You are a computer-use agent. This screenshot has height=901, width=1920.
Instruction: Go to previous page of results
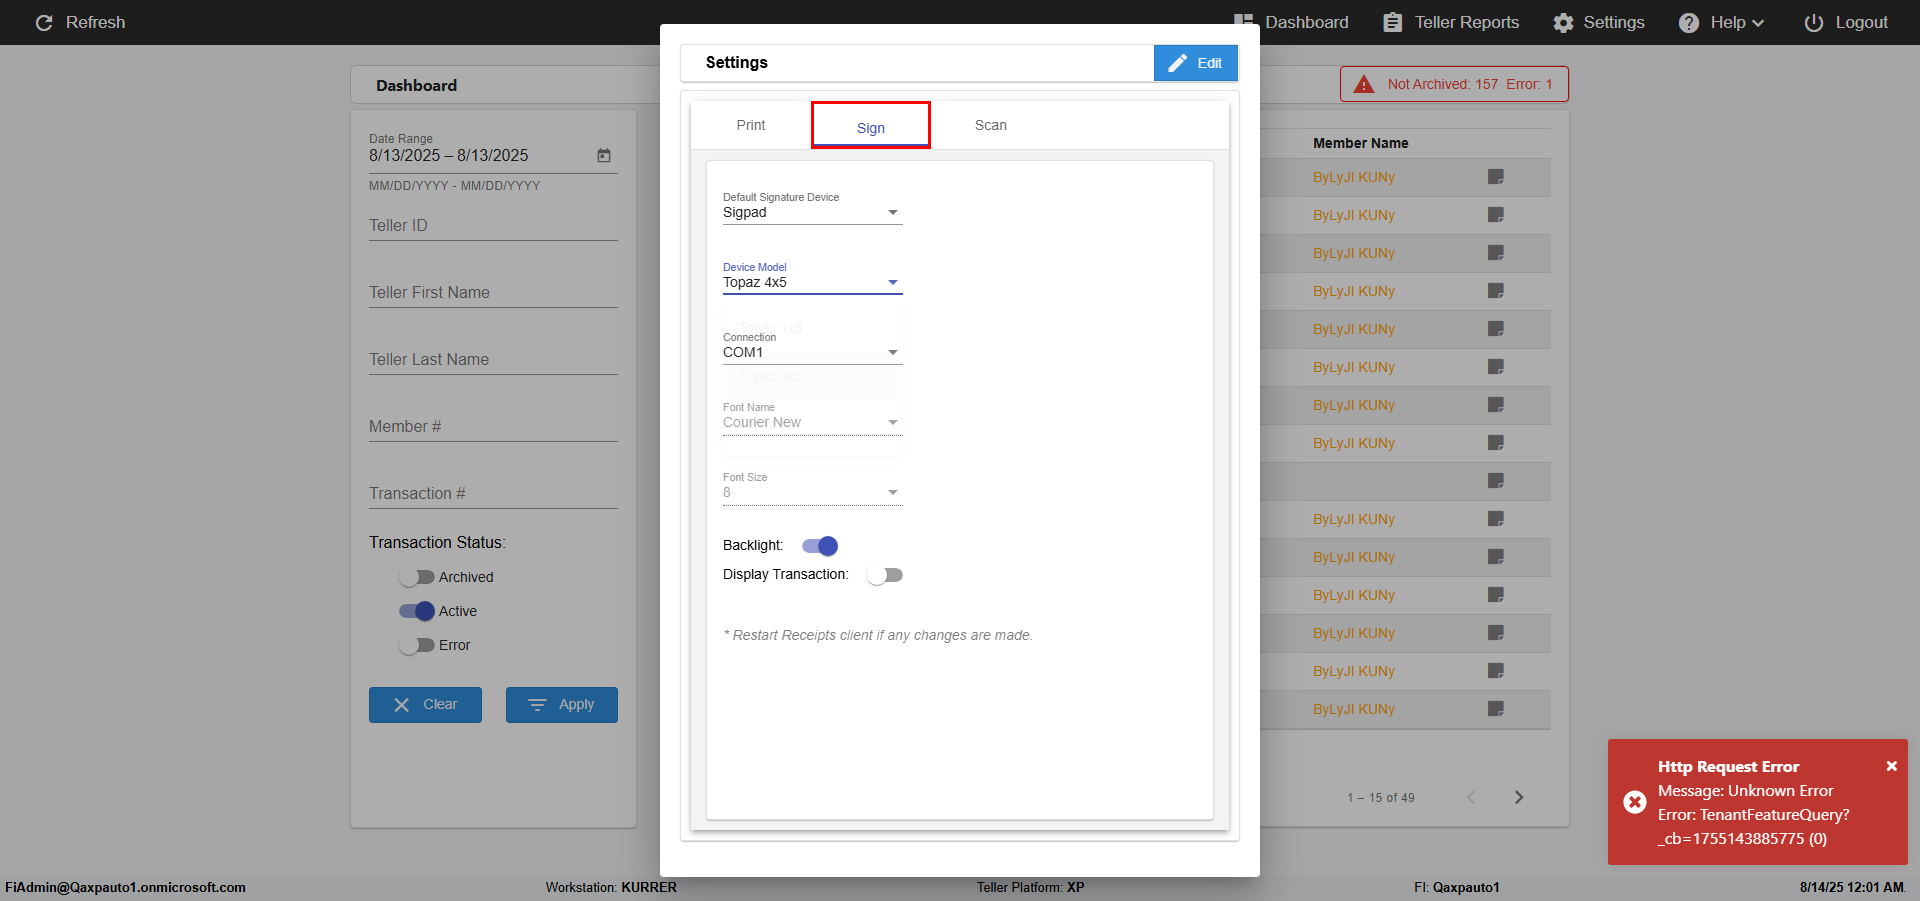pyautogui.click(x=1471, y=797)
